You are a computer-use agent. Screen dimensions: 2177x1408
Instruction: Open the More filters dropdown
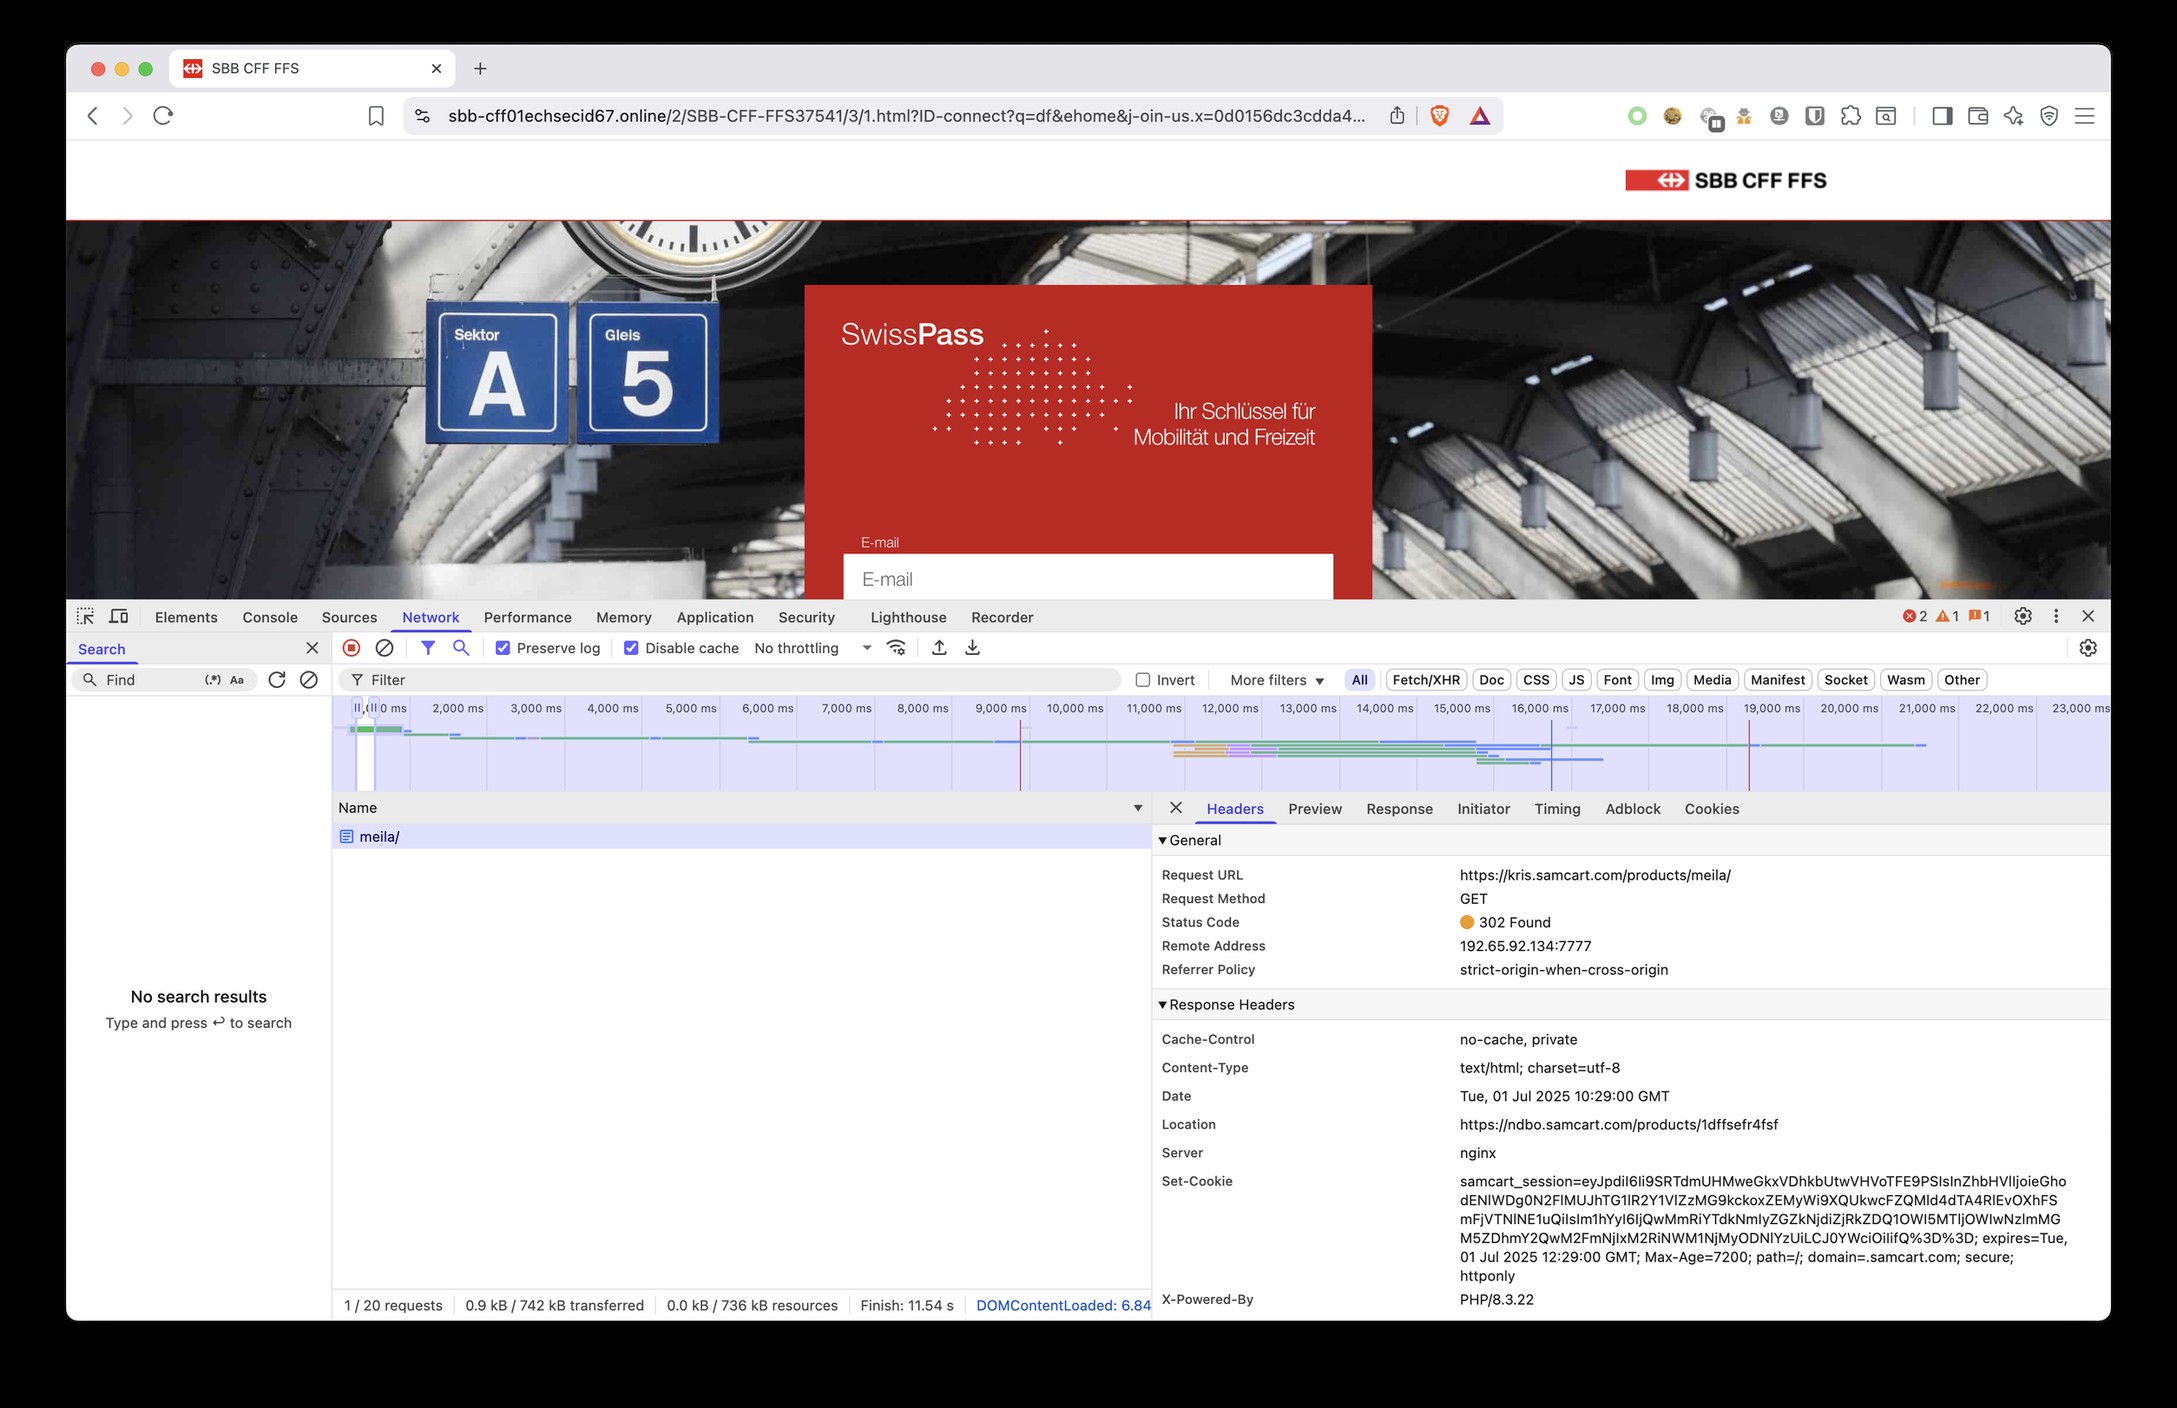point(1277,680)
